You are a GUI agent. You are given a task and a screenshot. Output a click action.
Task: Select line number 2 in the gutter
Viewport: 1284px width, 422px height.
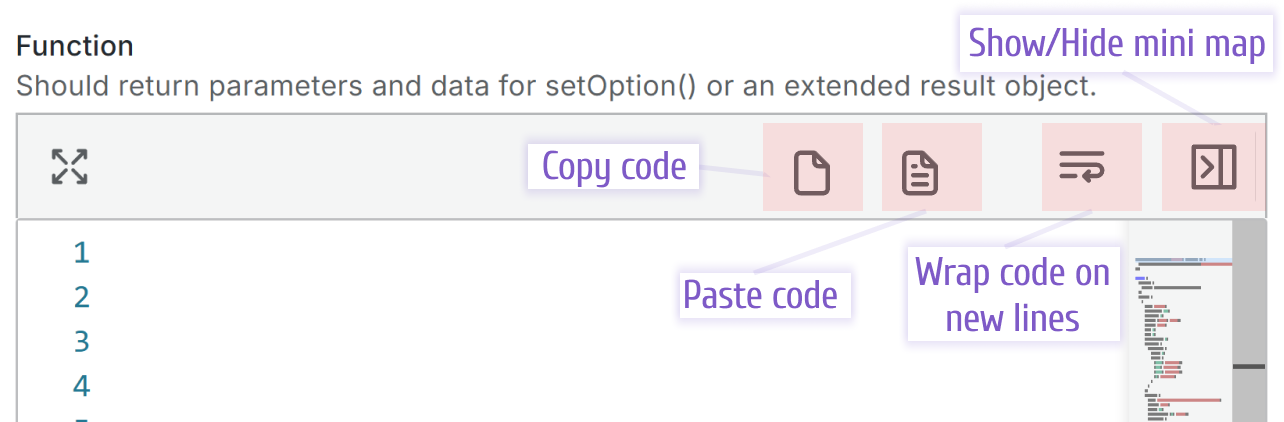coord(82,297)
